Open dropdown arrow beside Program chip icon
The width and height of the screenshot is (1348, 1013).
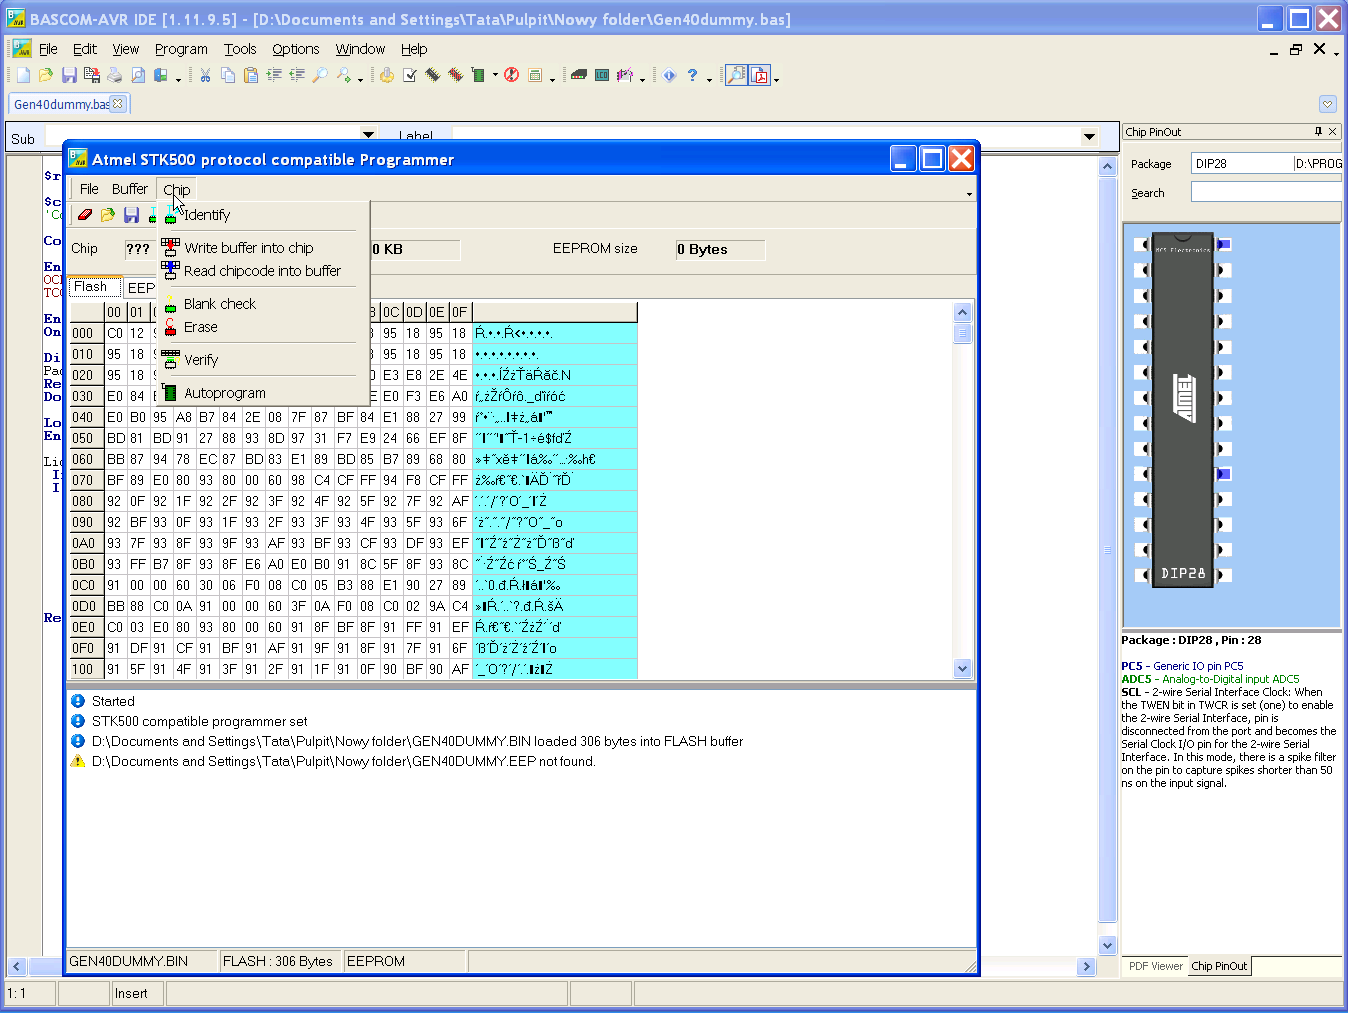495,75
